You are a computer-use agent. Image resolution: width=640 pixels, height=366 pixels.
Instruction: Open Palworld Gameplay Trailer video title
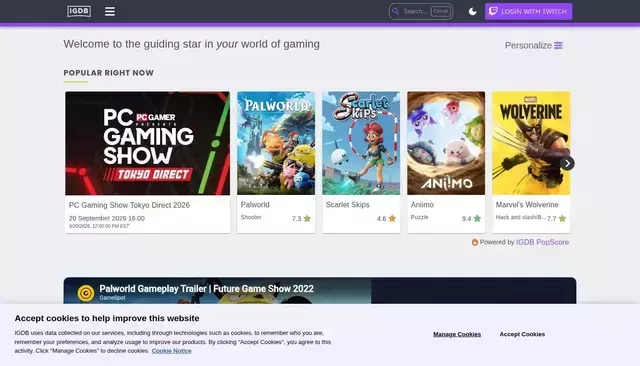click(207, 288)
